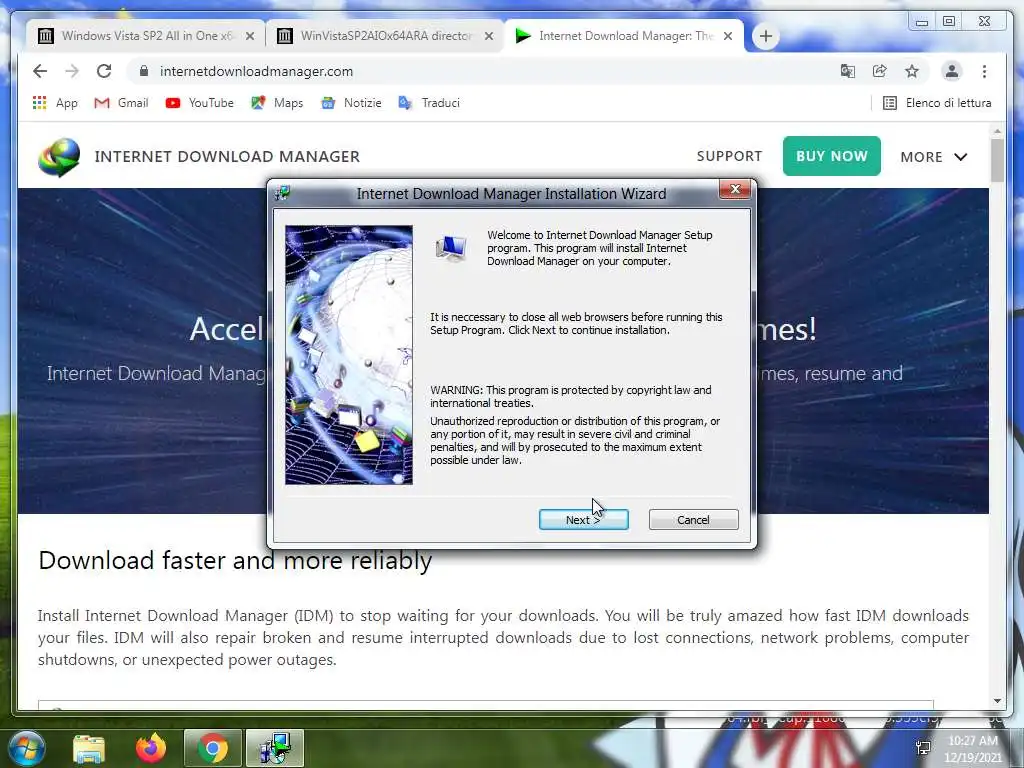This screenshot has width=1024, height=768.
Task: Open the Chrome three-dot menu
Action: [x=984, y=71]
